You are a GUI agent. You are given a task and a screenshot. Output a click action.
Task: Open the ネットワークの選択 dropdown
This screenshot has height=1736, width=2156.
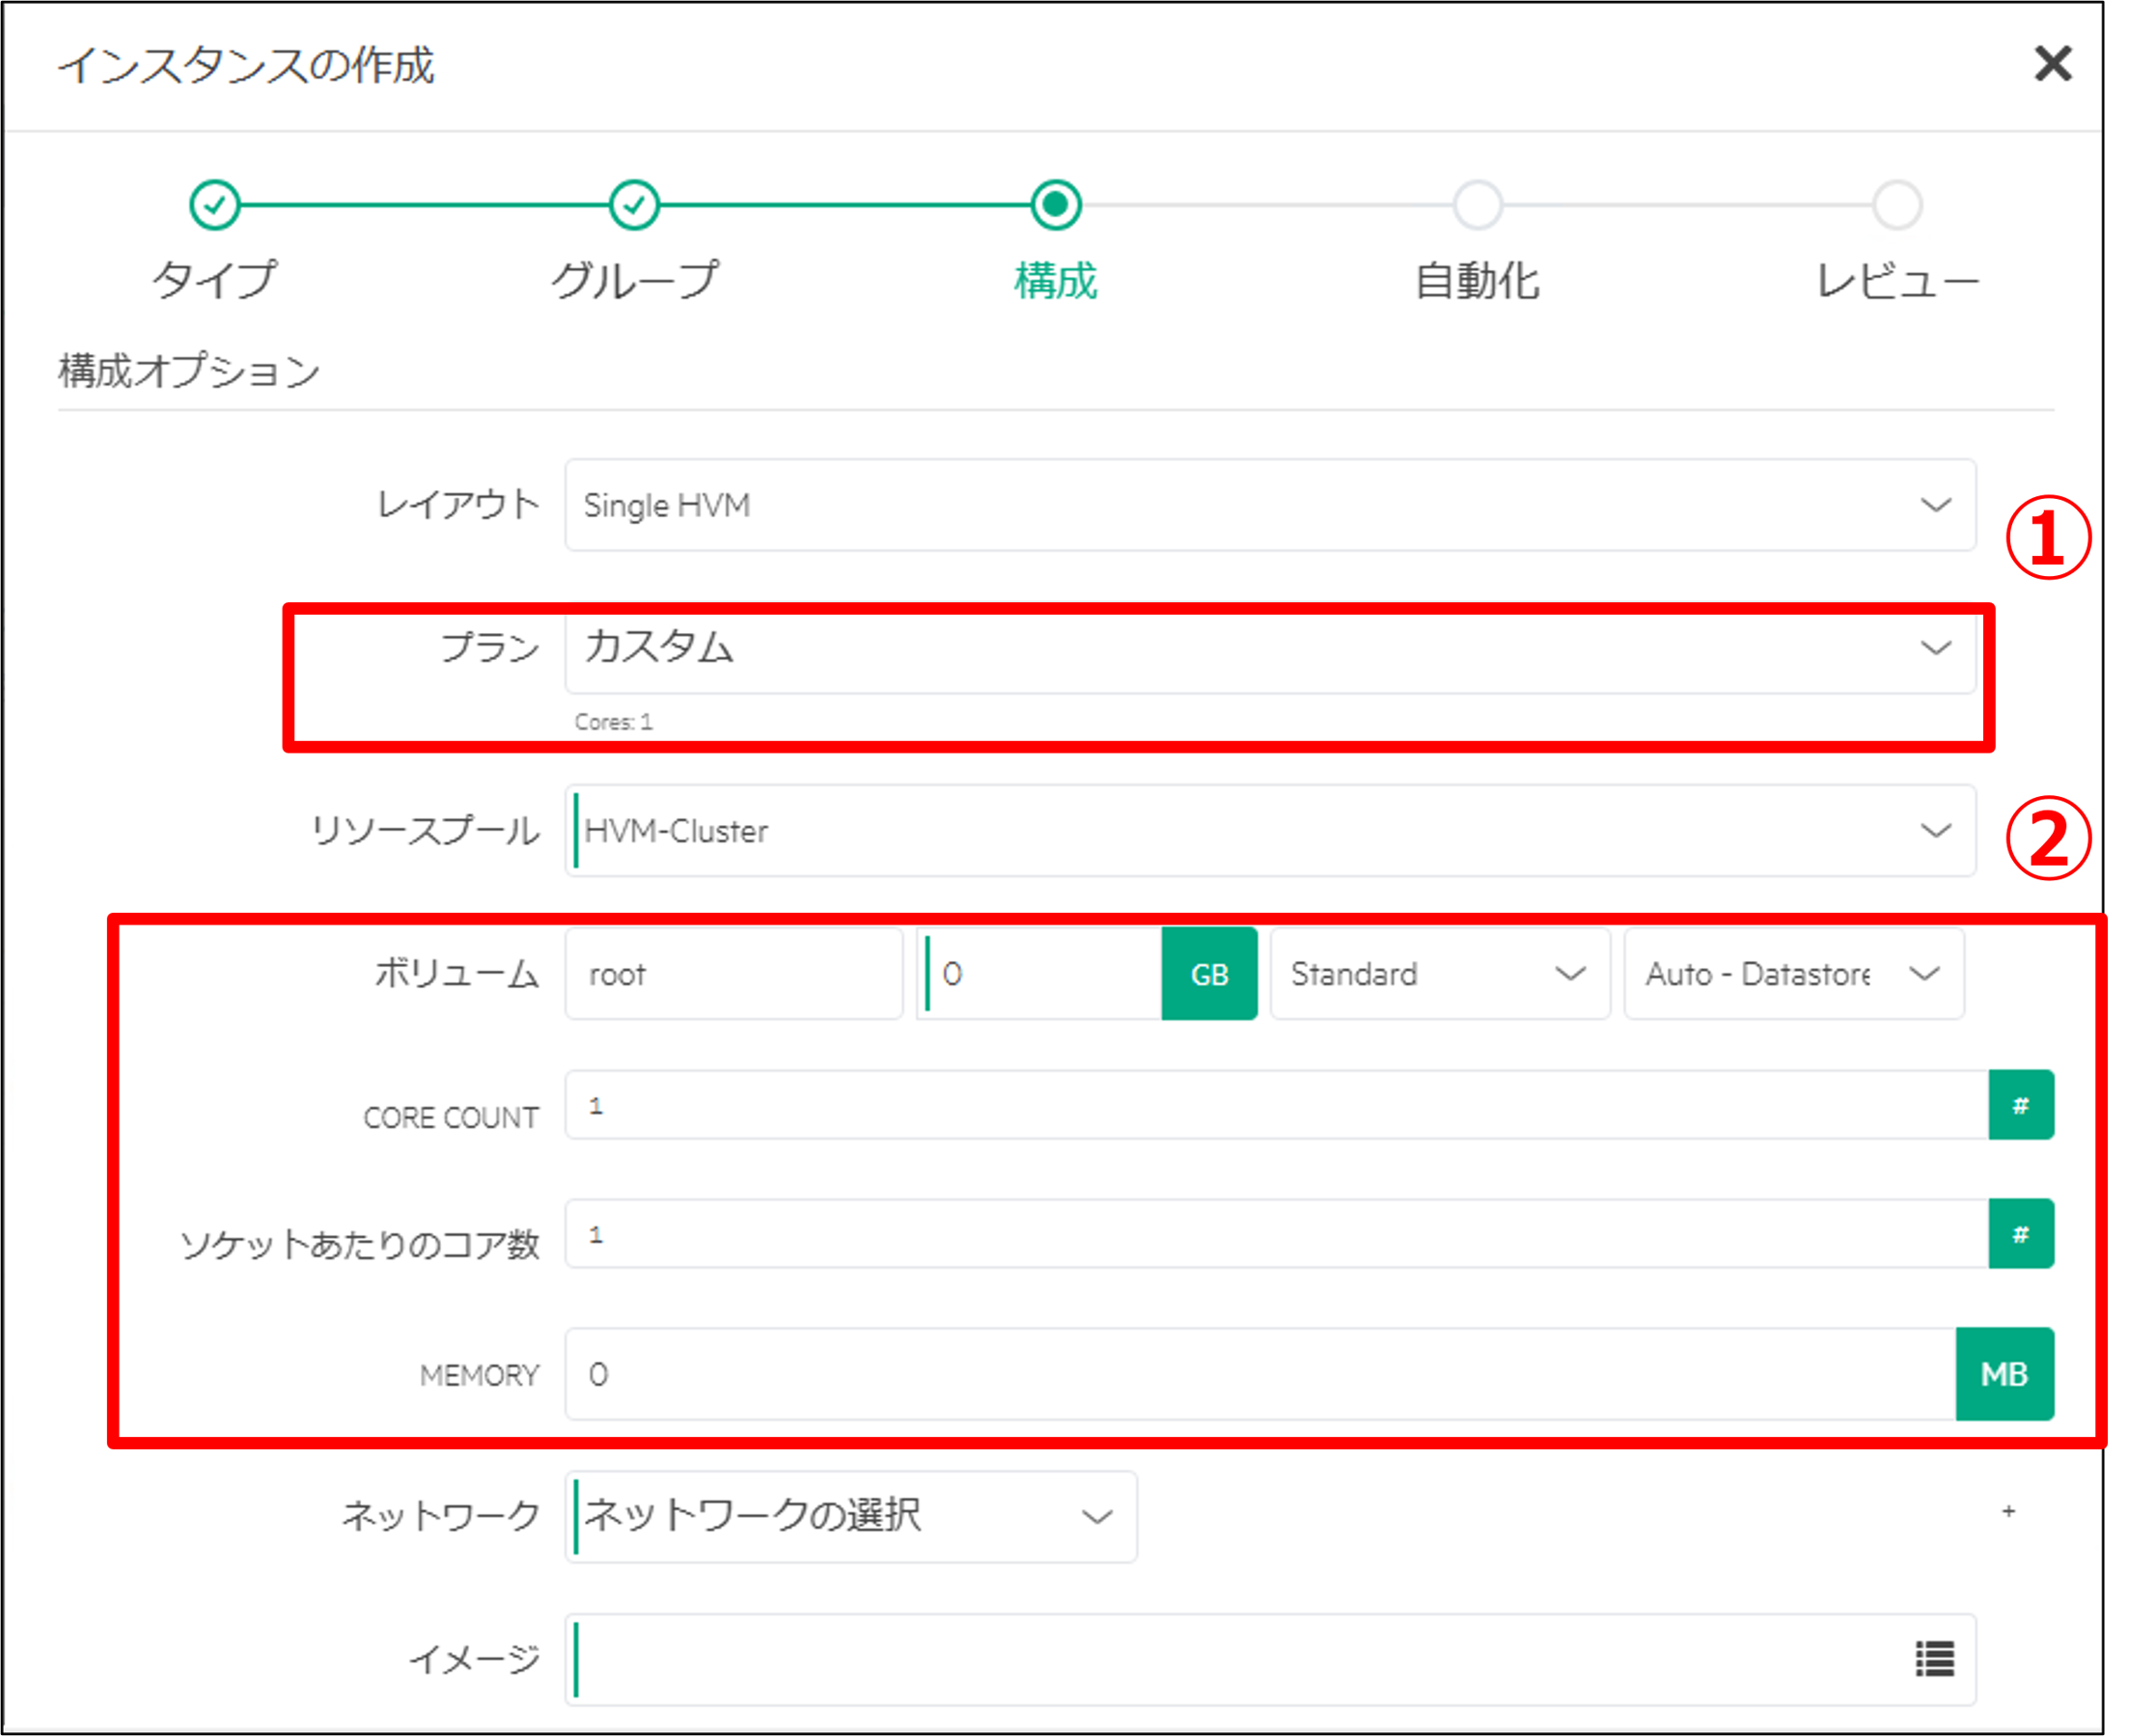pyautogui.click(x=850, y=1516)
